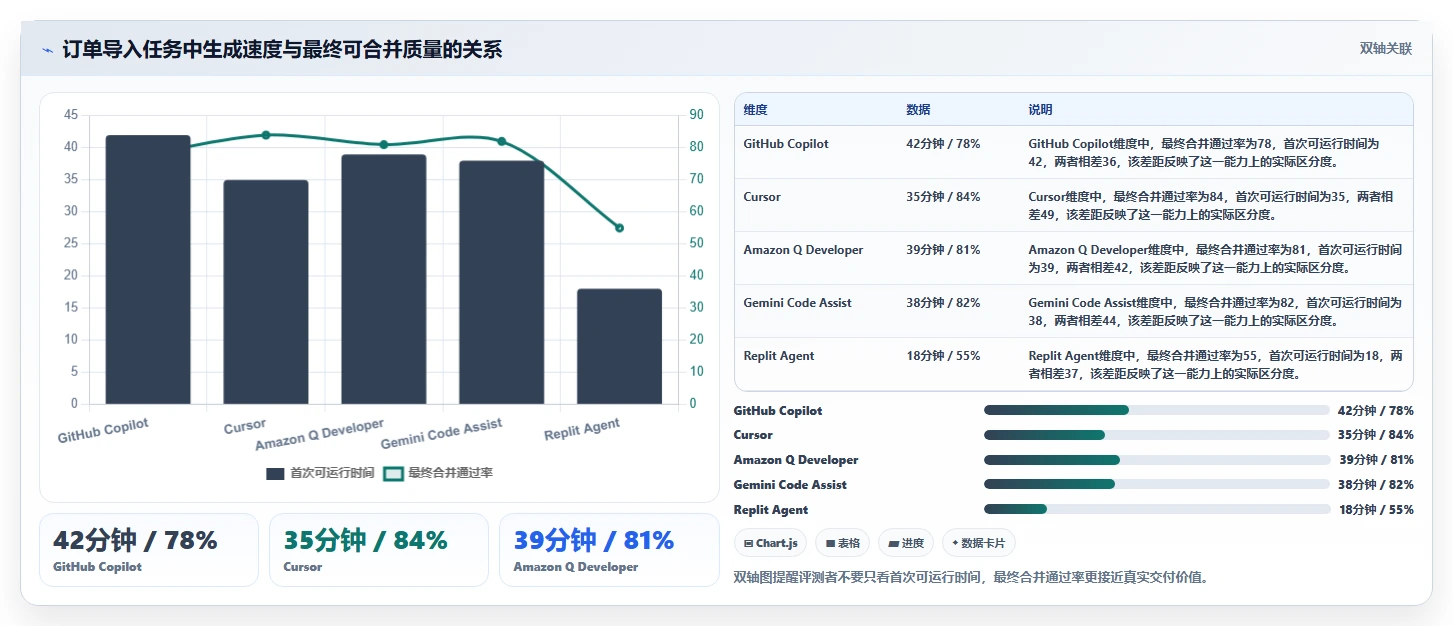Click the green outlined 最终合并通过率 legend swatch
The width and height of the screenshot is (1453, 626).
click(x=393, y=474)
